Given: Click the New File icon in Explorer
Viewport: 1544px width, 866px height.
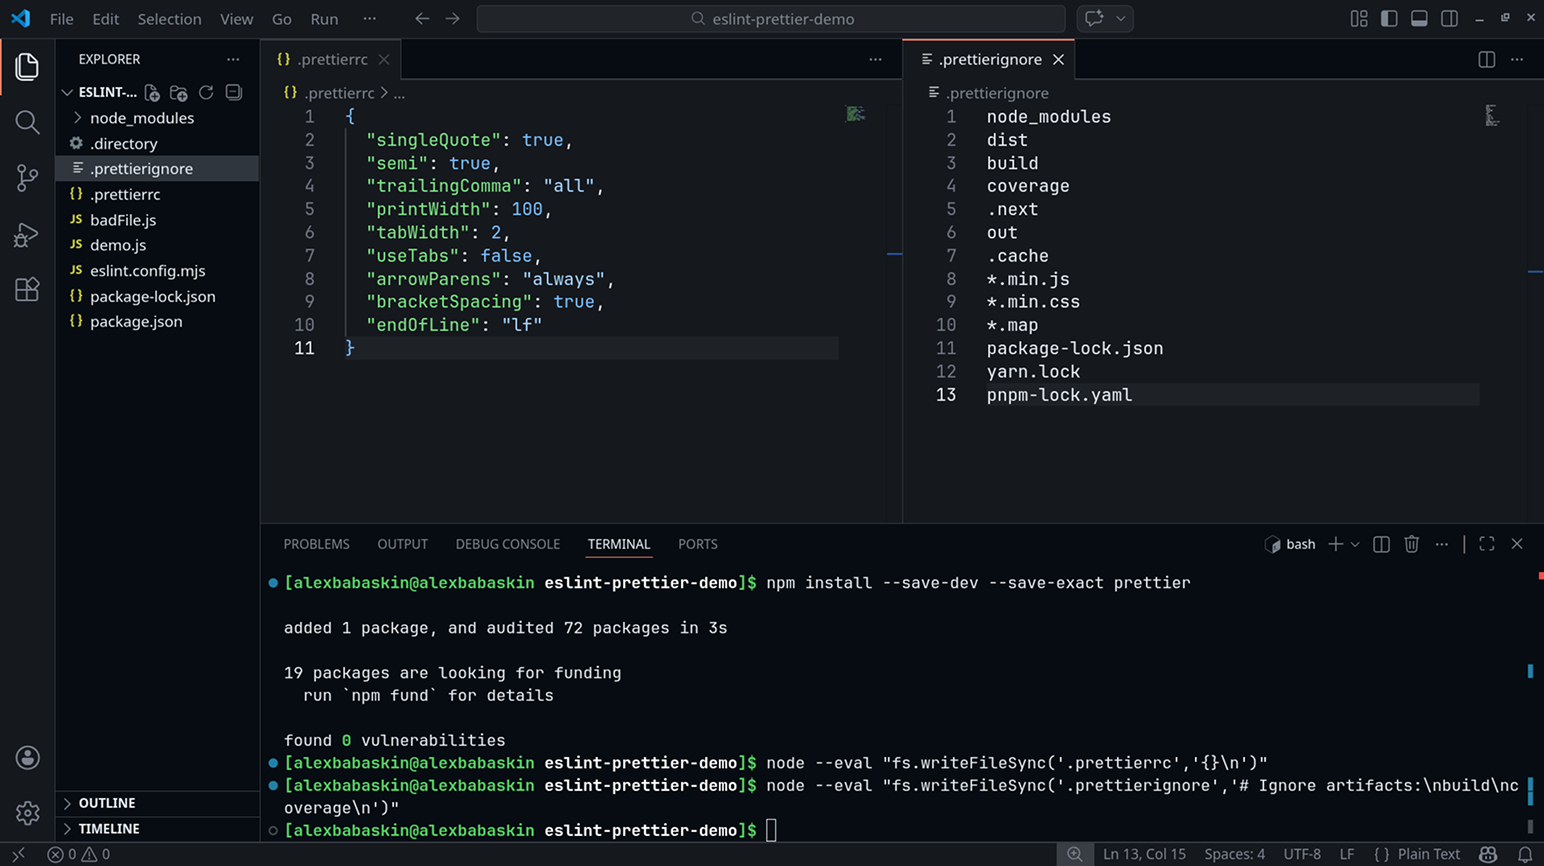Looking at the screenshot, I should tap(152, 92).
